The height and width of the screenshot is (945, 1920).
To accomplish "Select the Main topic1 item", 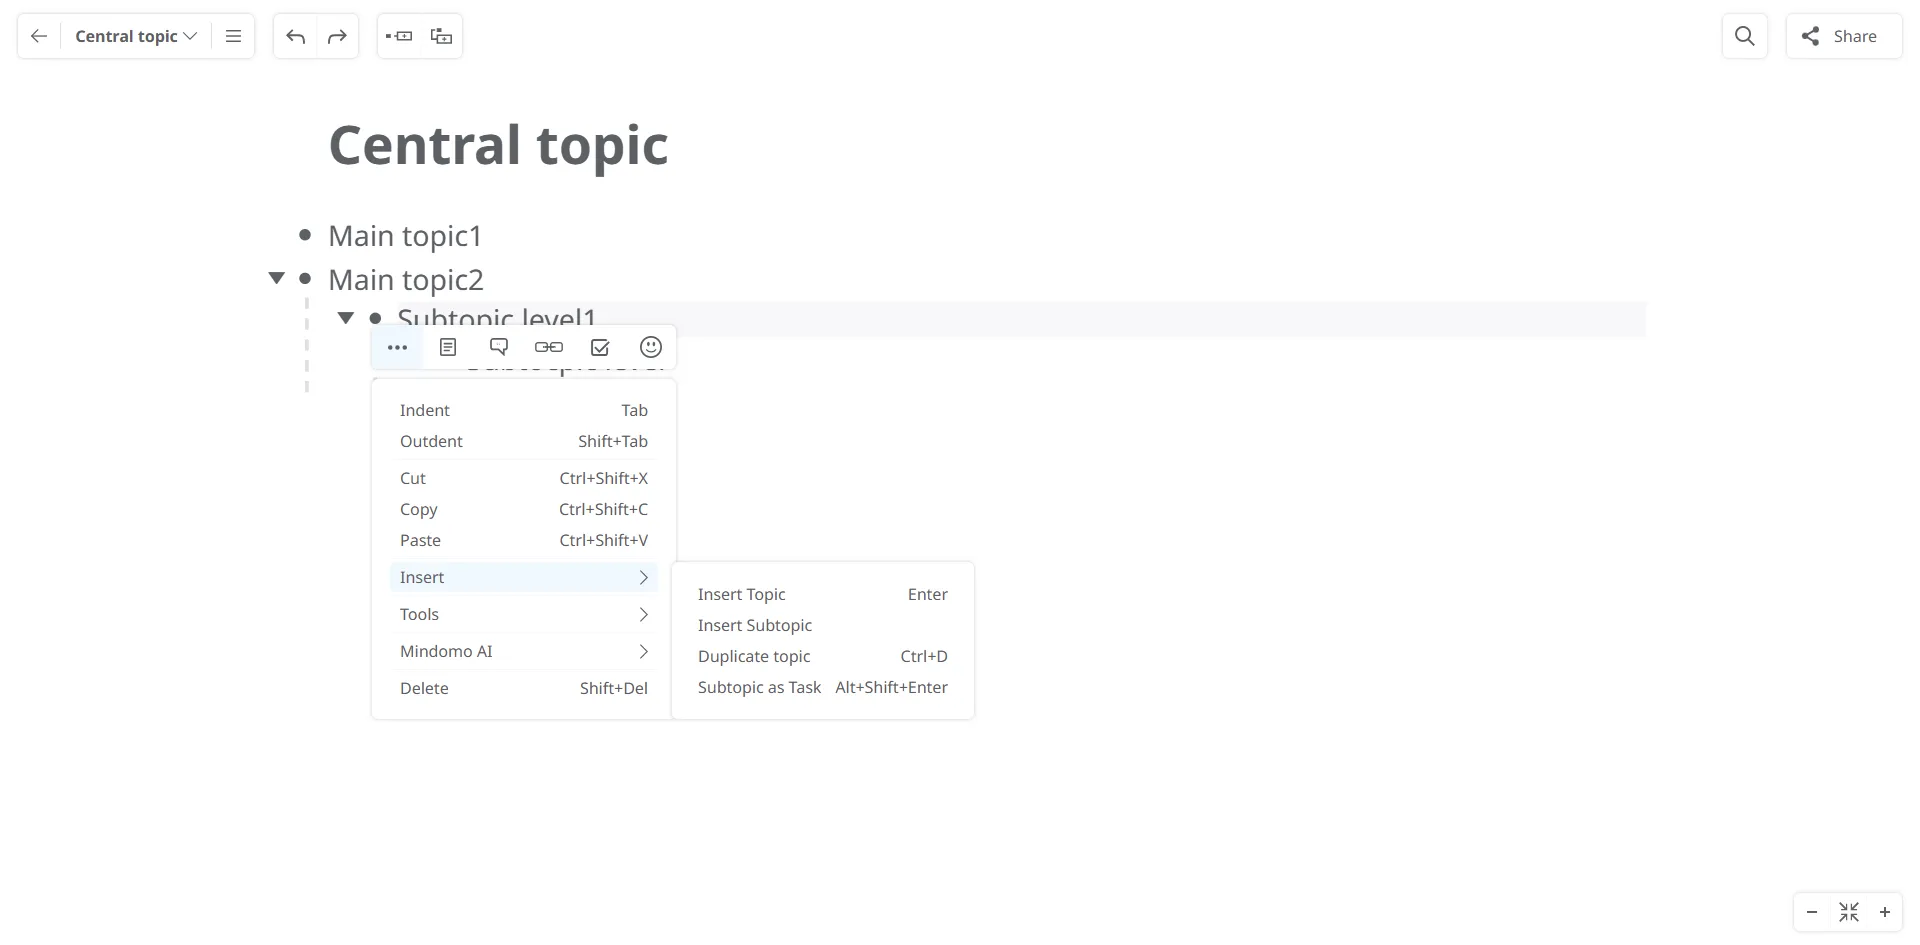I will click(405, 236).
